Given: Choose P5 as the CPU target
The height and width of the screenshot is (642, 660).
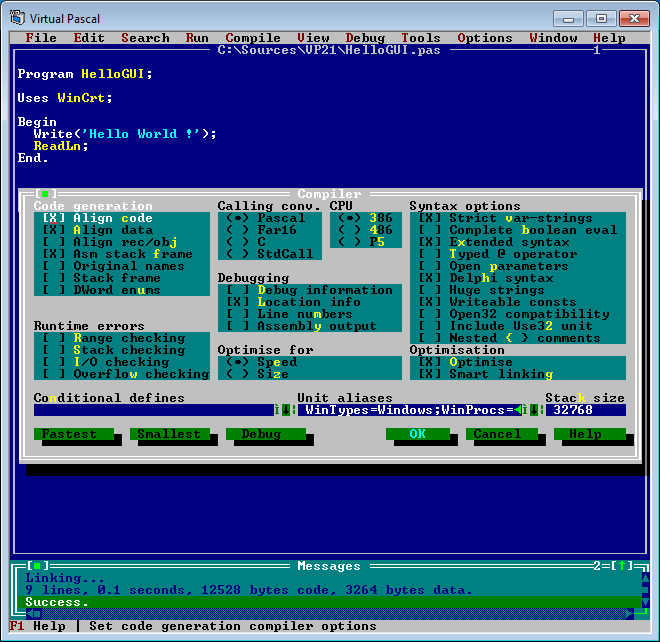Looking at the screenshot, I should [x=346, y=242].
